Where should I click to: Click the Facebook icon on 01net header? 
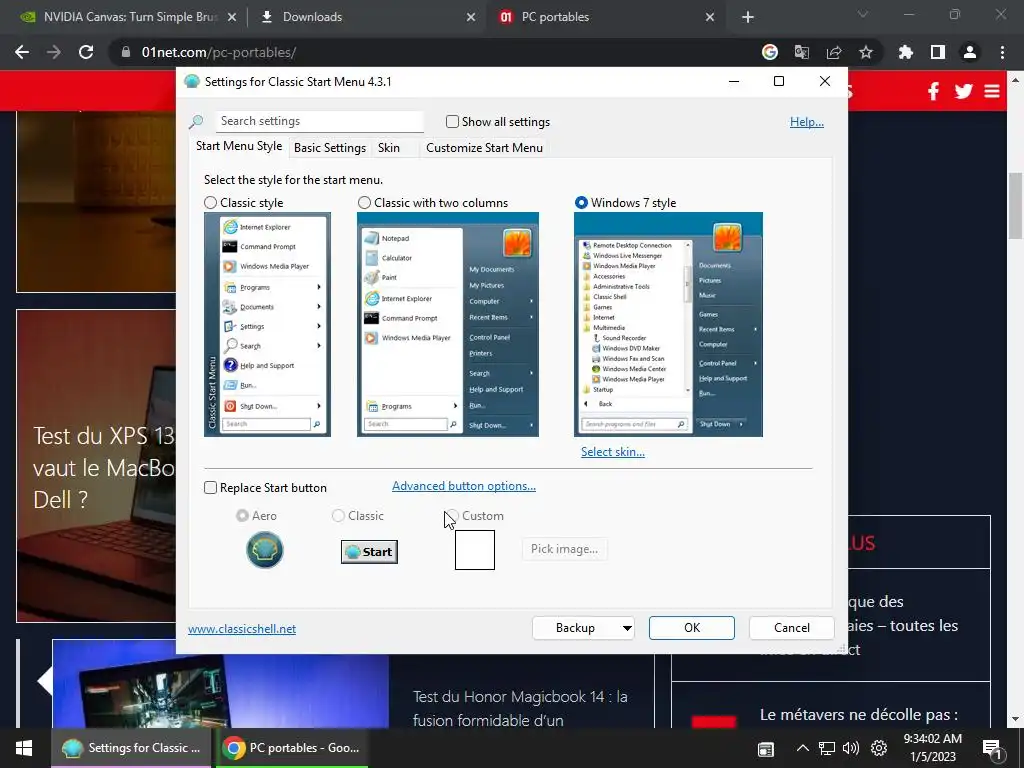(x=933, y=91)
